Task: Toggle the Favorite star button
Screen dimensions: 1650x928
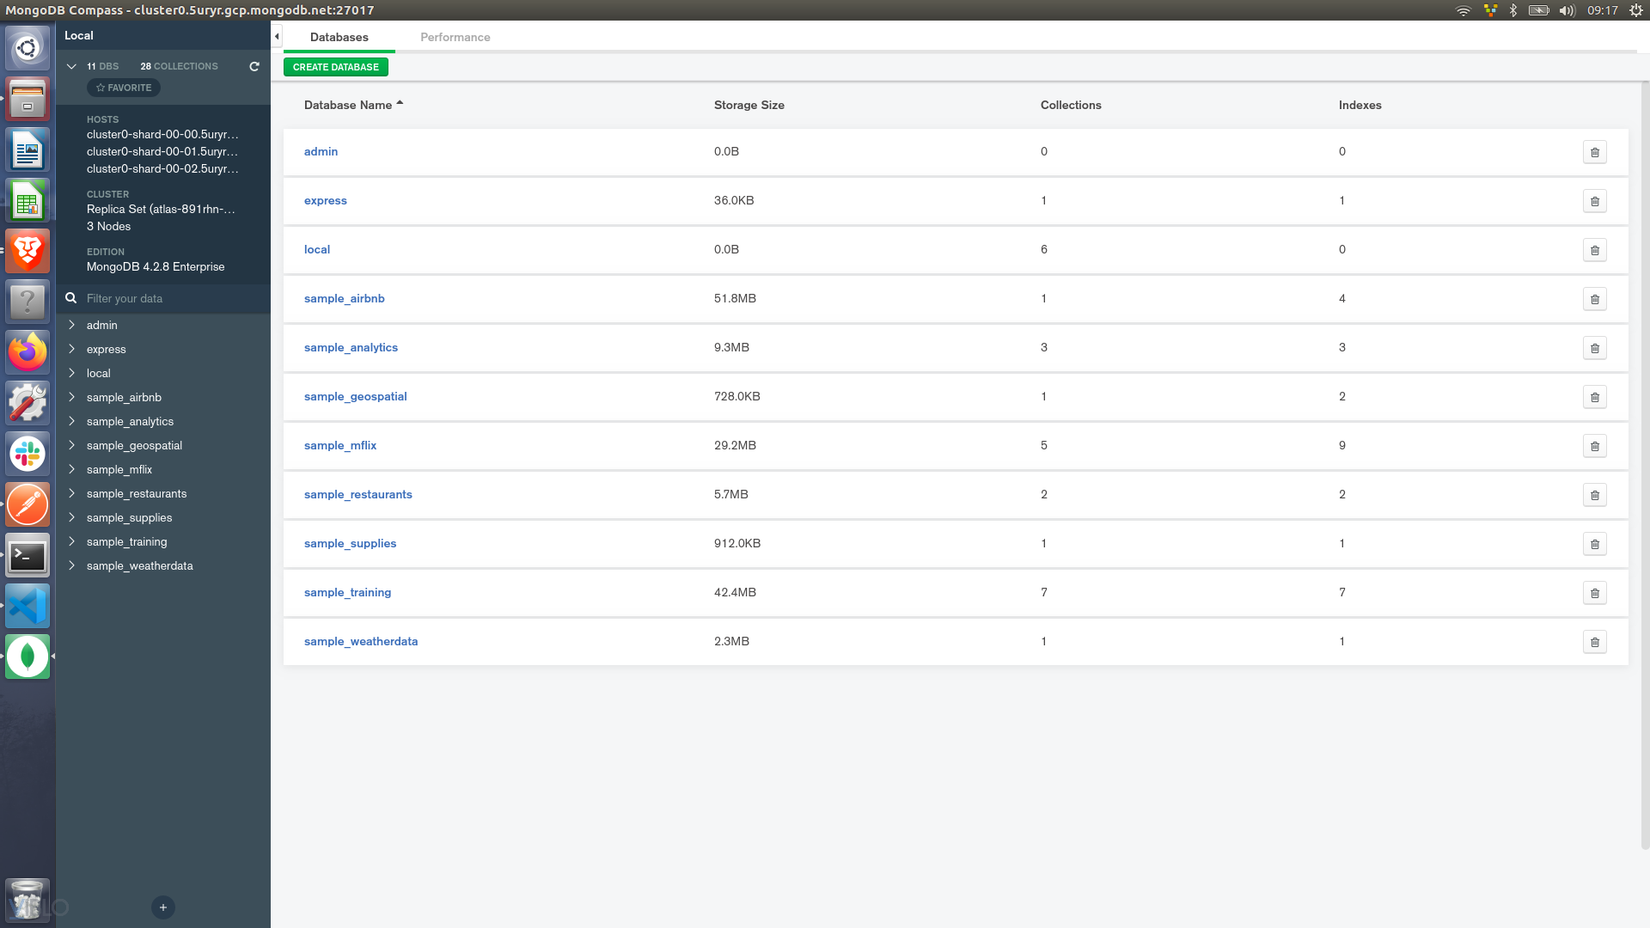Action: [124, 88]
